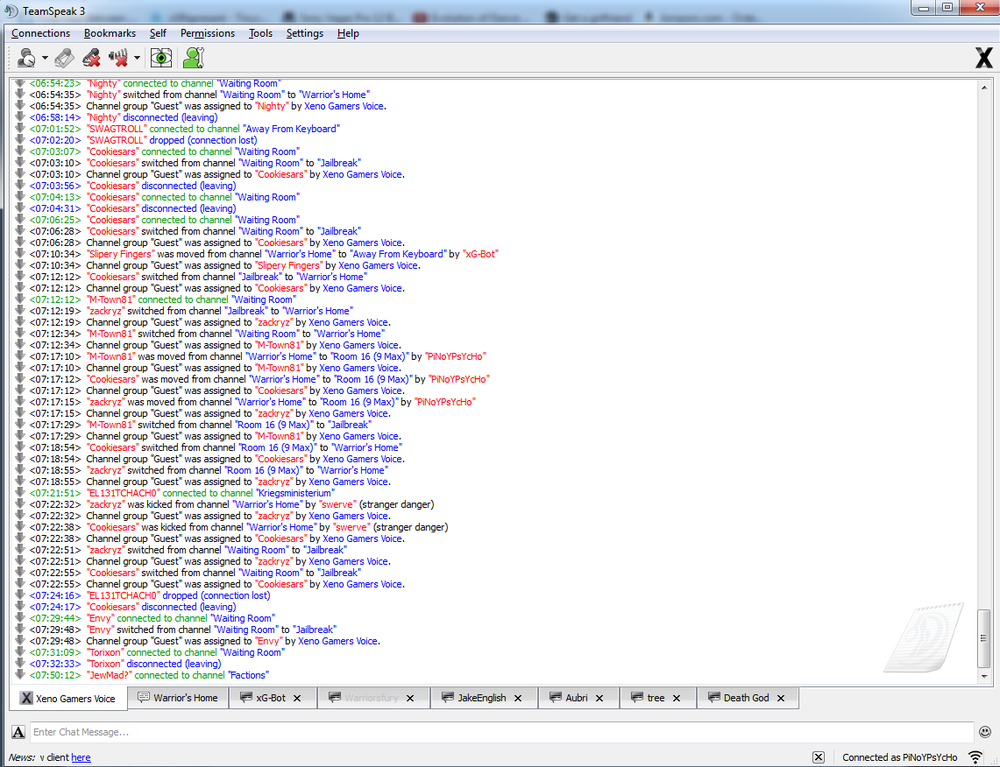Close the Aubri chat tab

pyautogui.click(x=599, y=698)
